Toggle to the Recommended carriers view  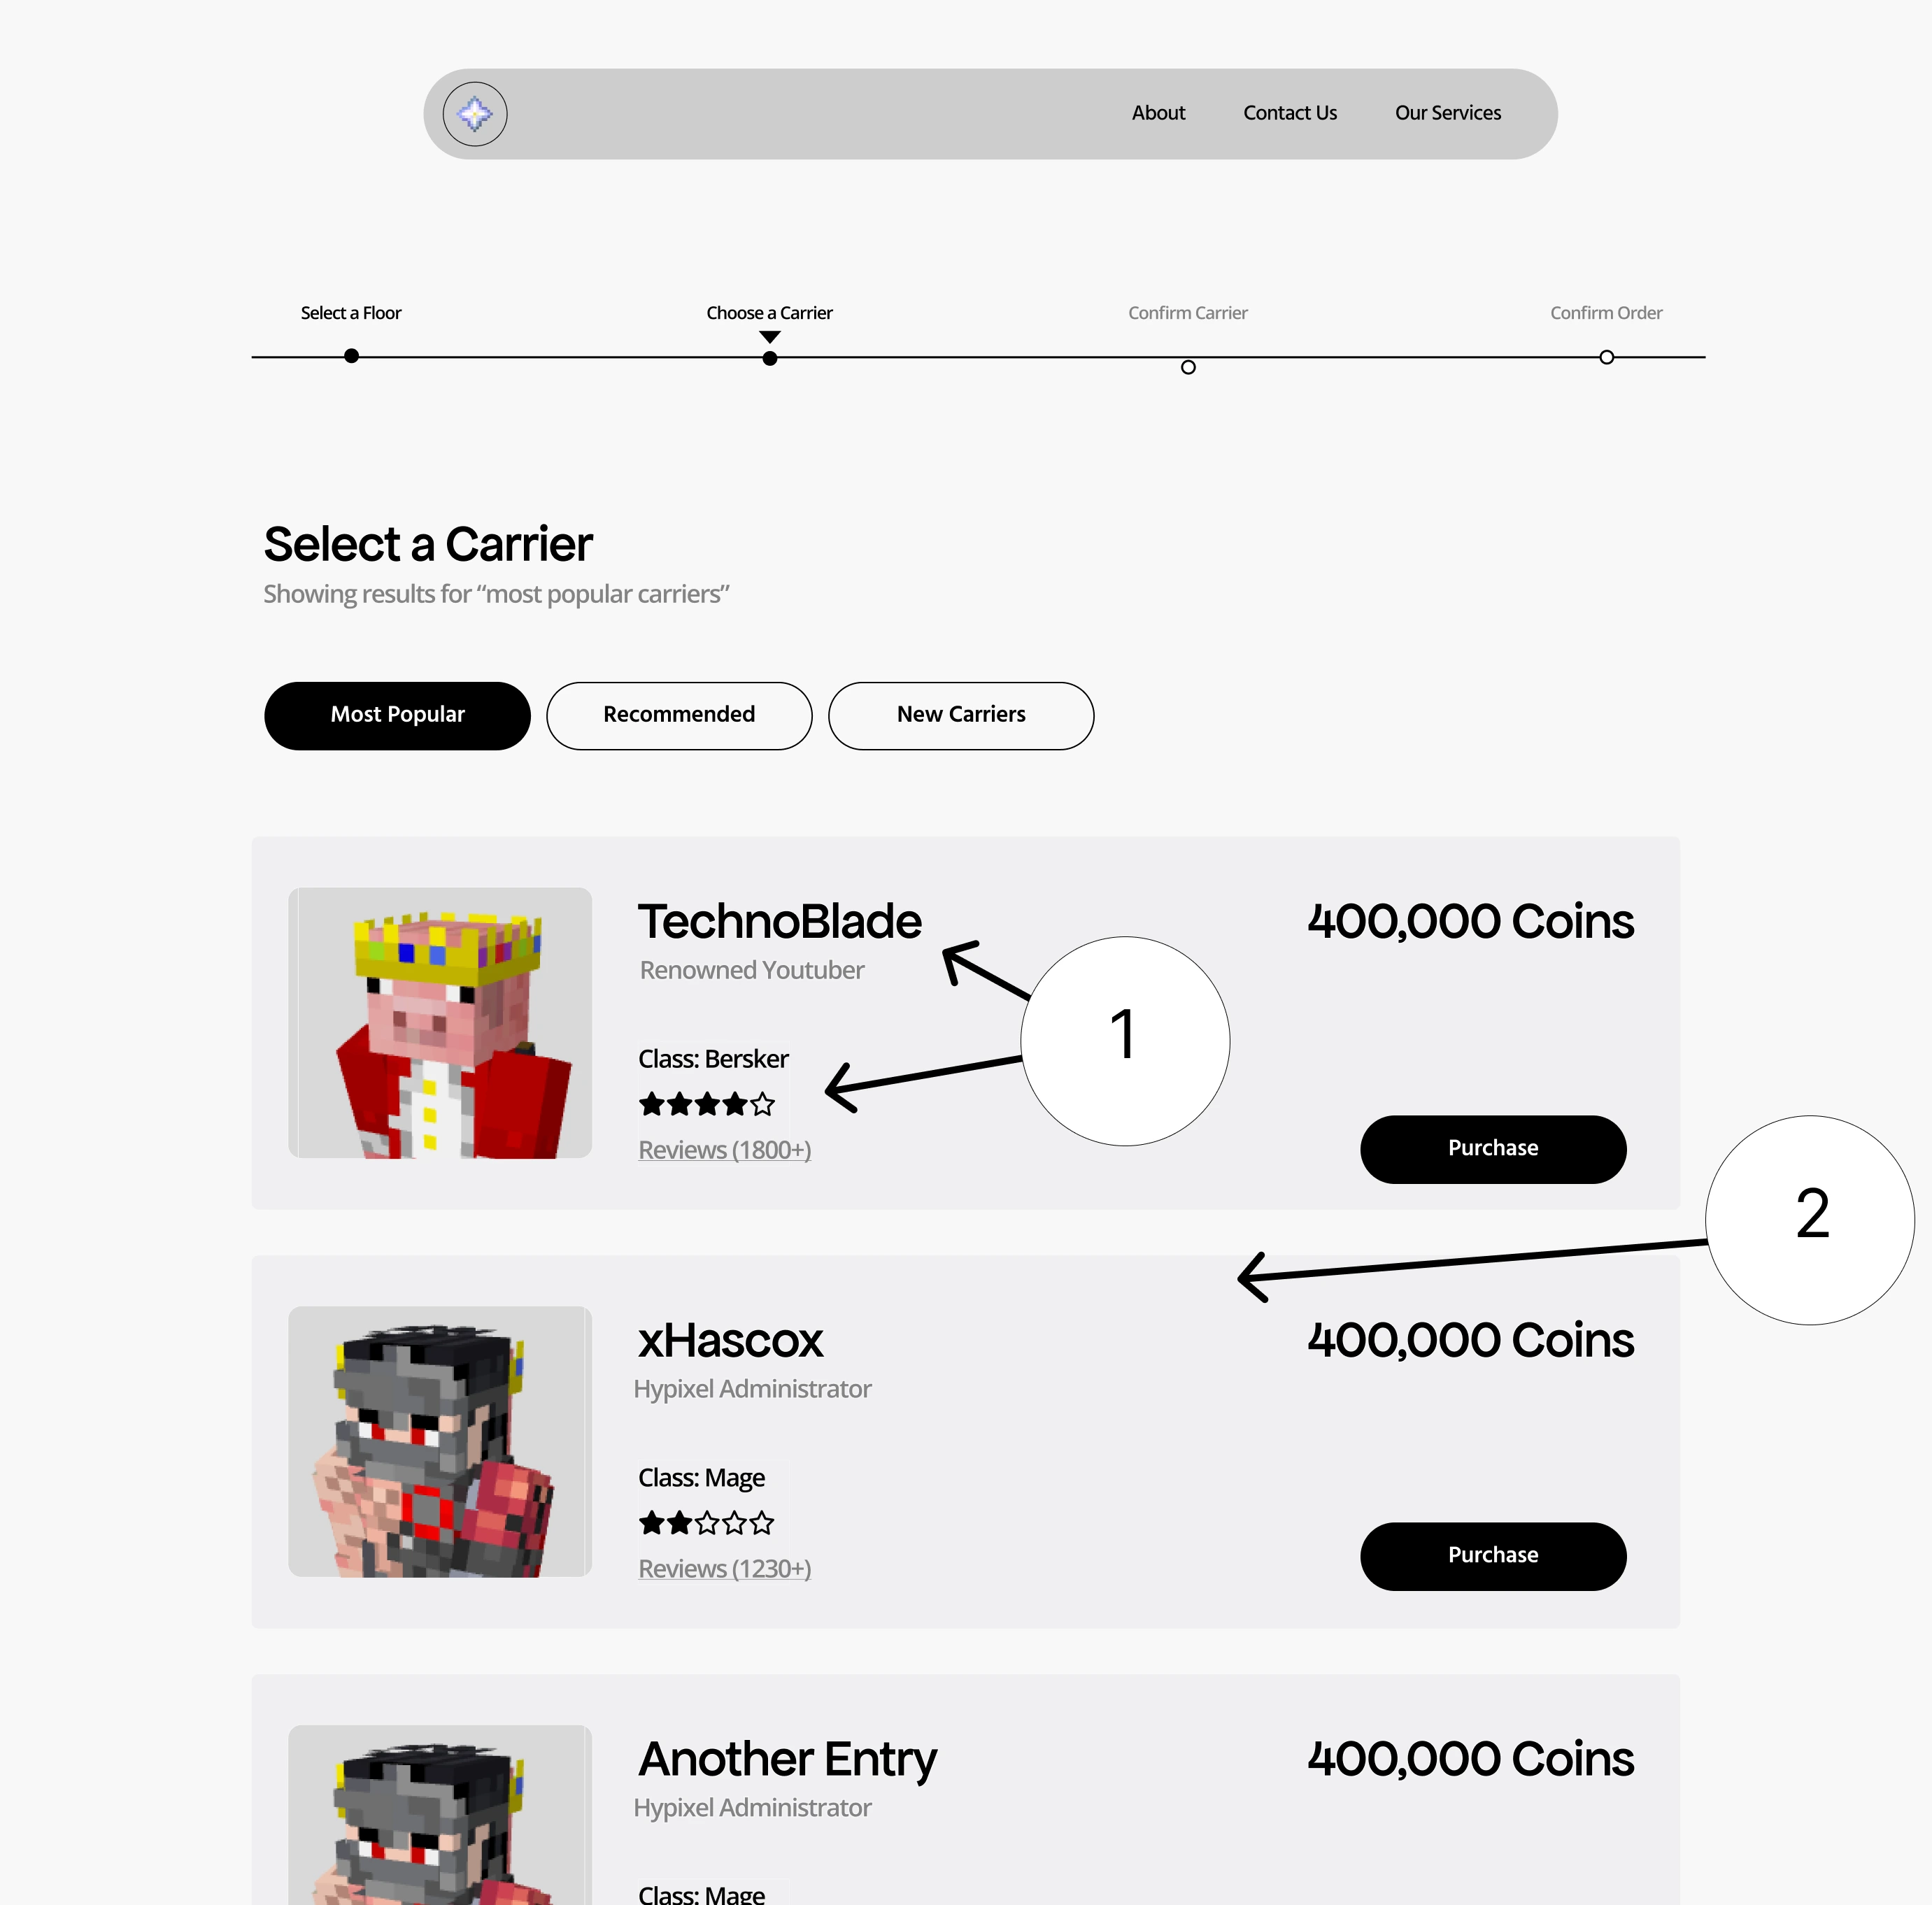(x=679, y=713)
